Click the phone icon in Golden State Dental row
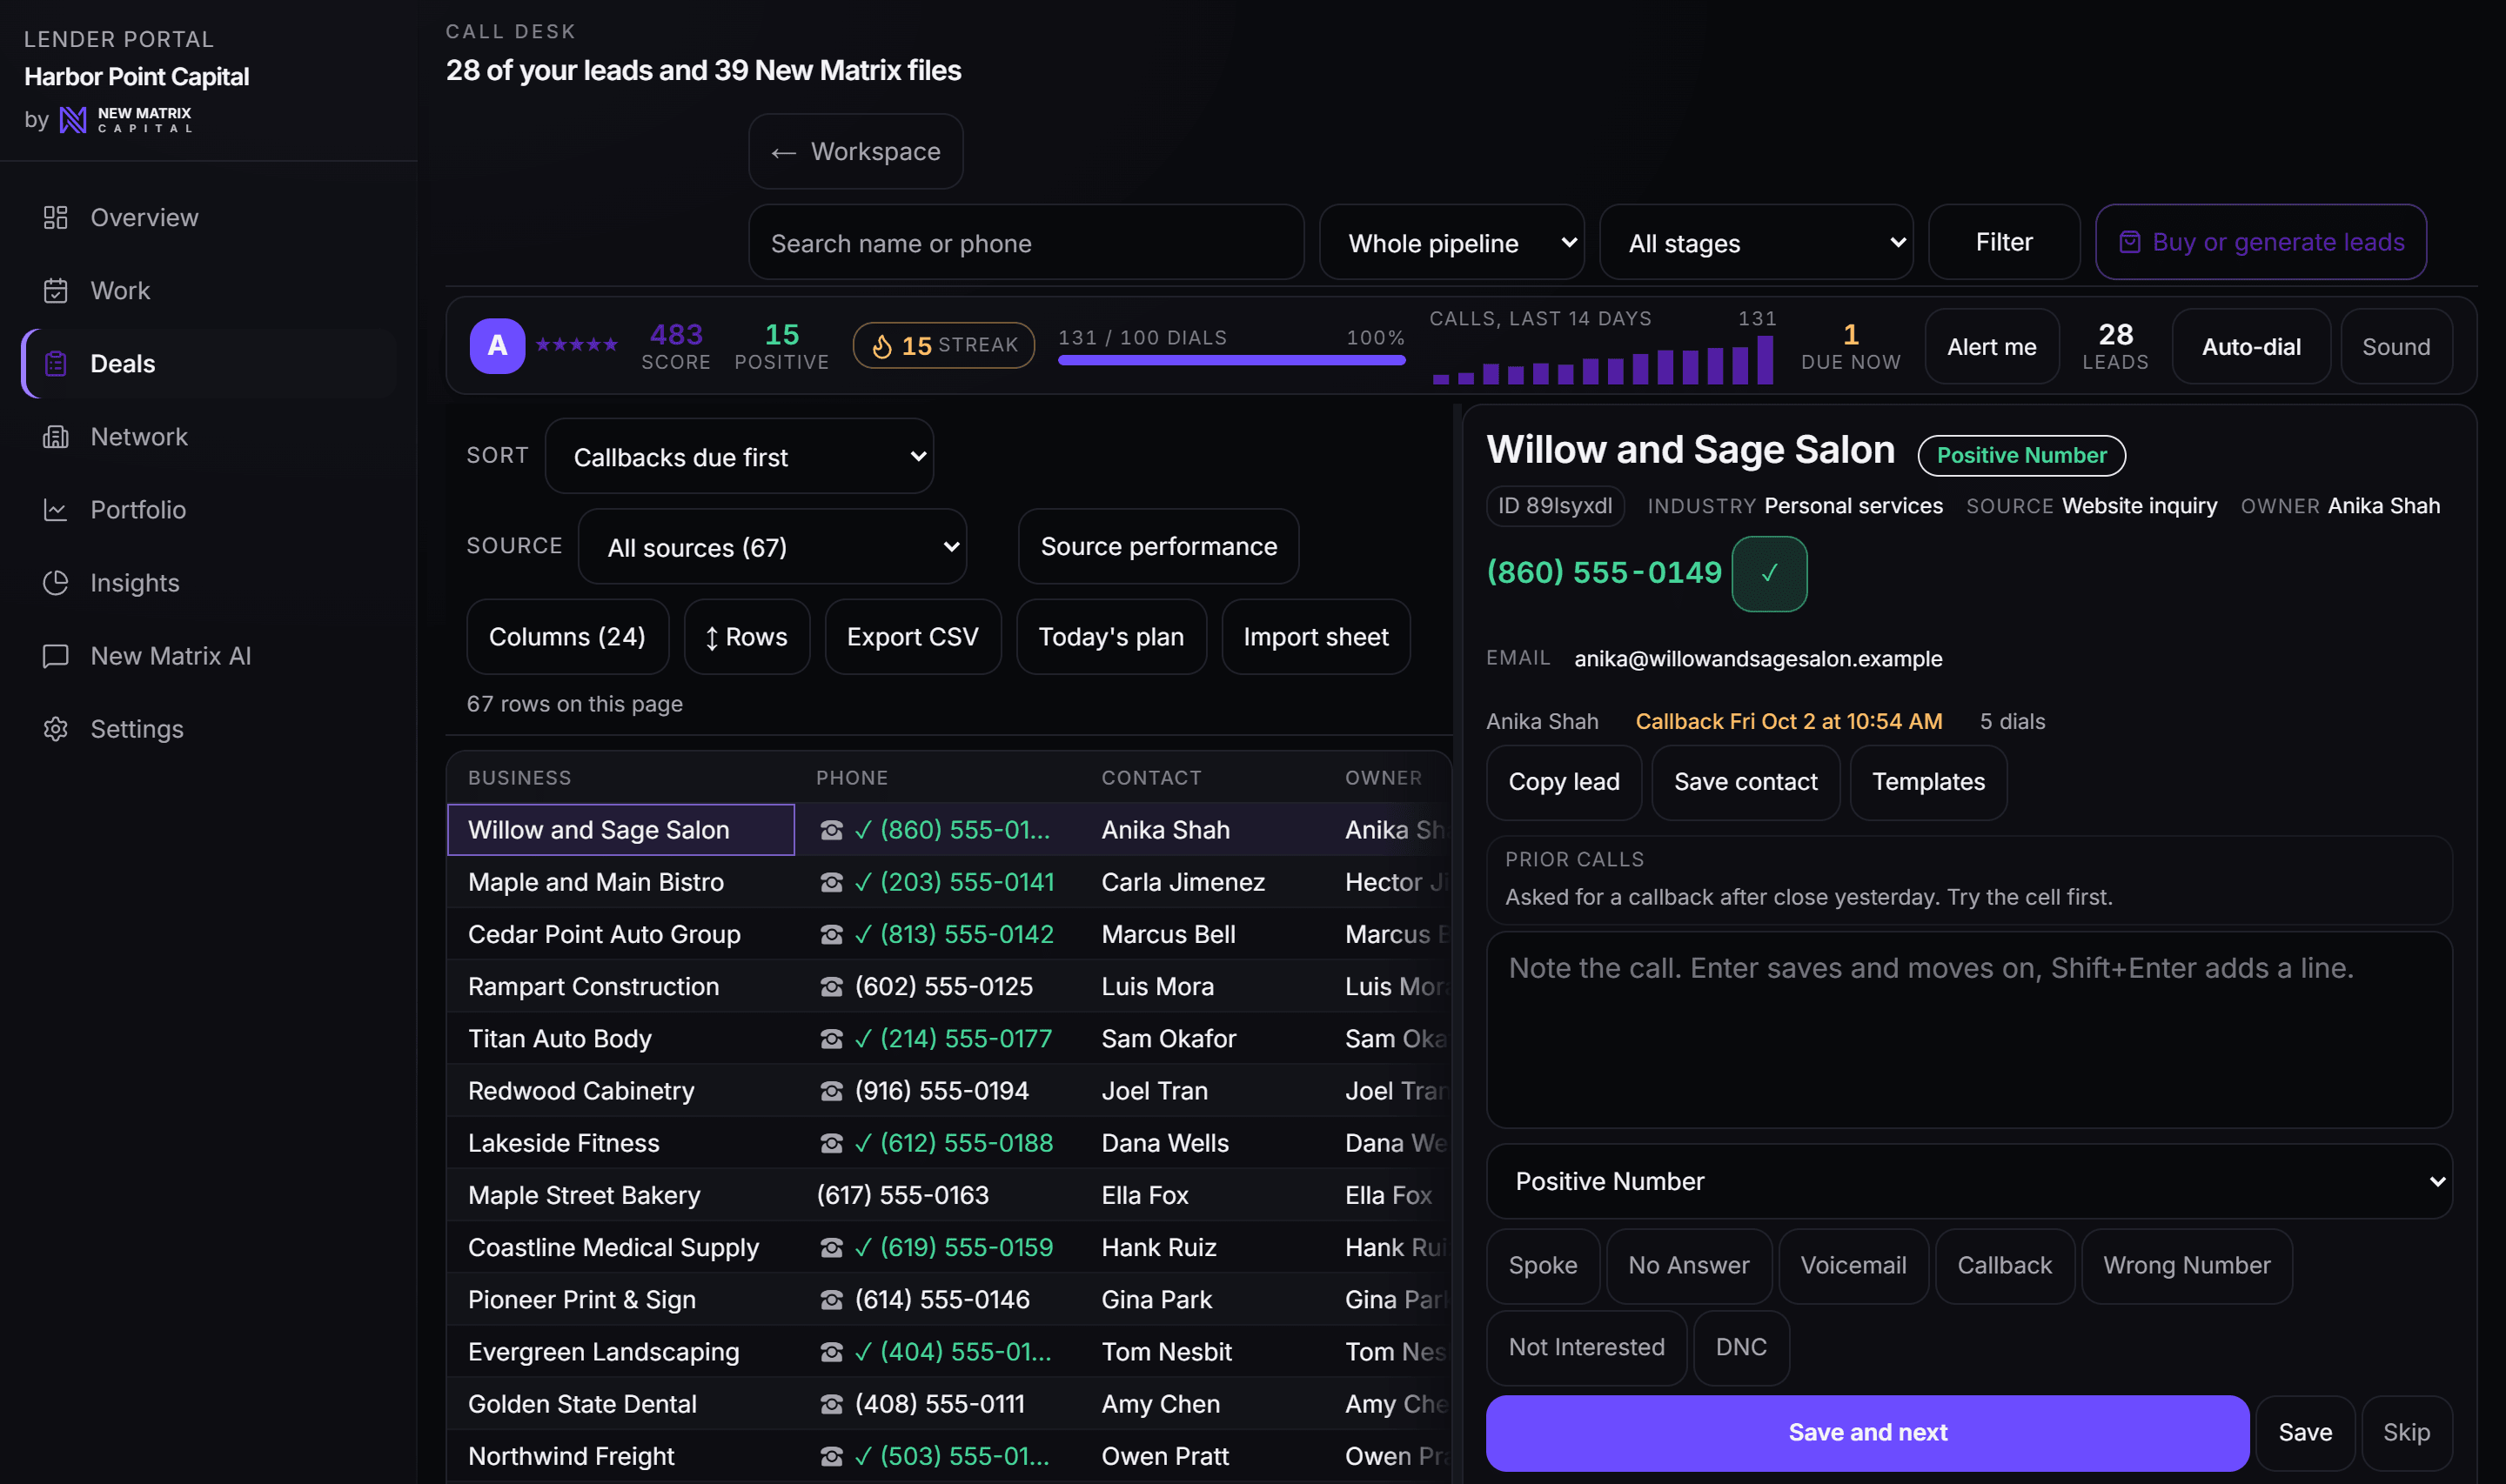This screenshot has width=2506, height=1484. [831, 1403]
